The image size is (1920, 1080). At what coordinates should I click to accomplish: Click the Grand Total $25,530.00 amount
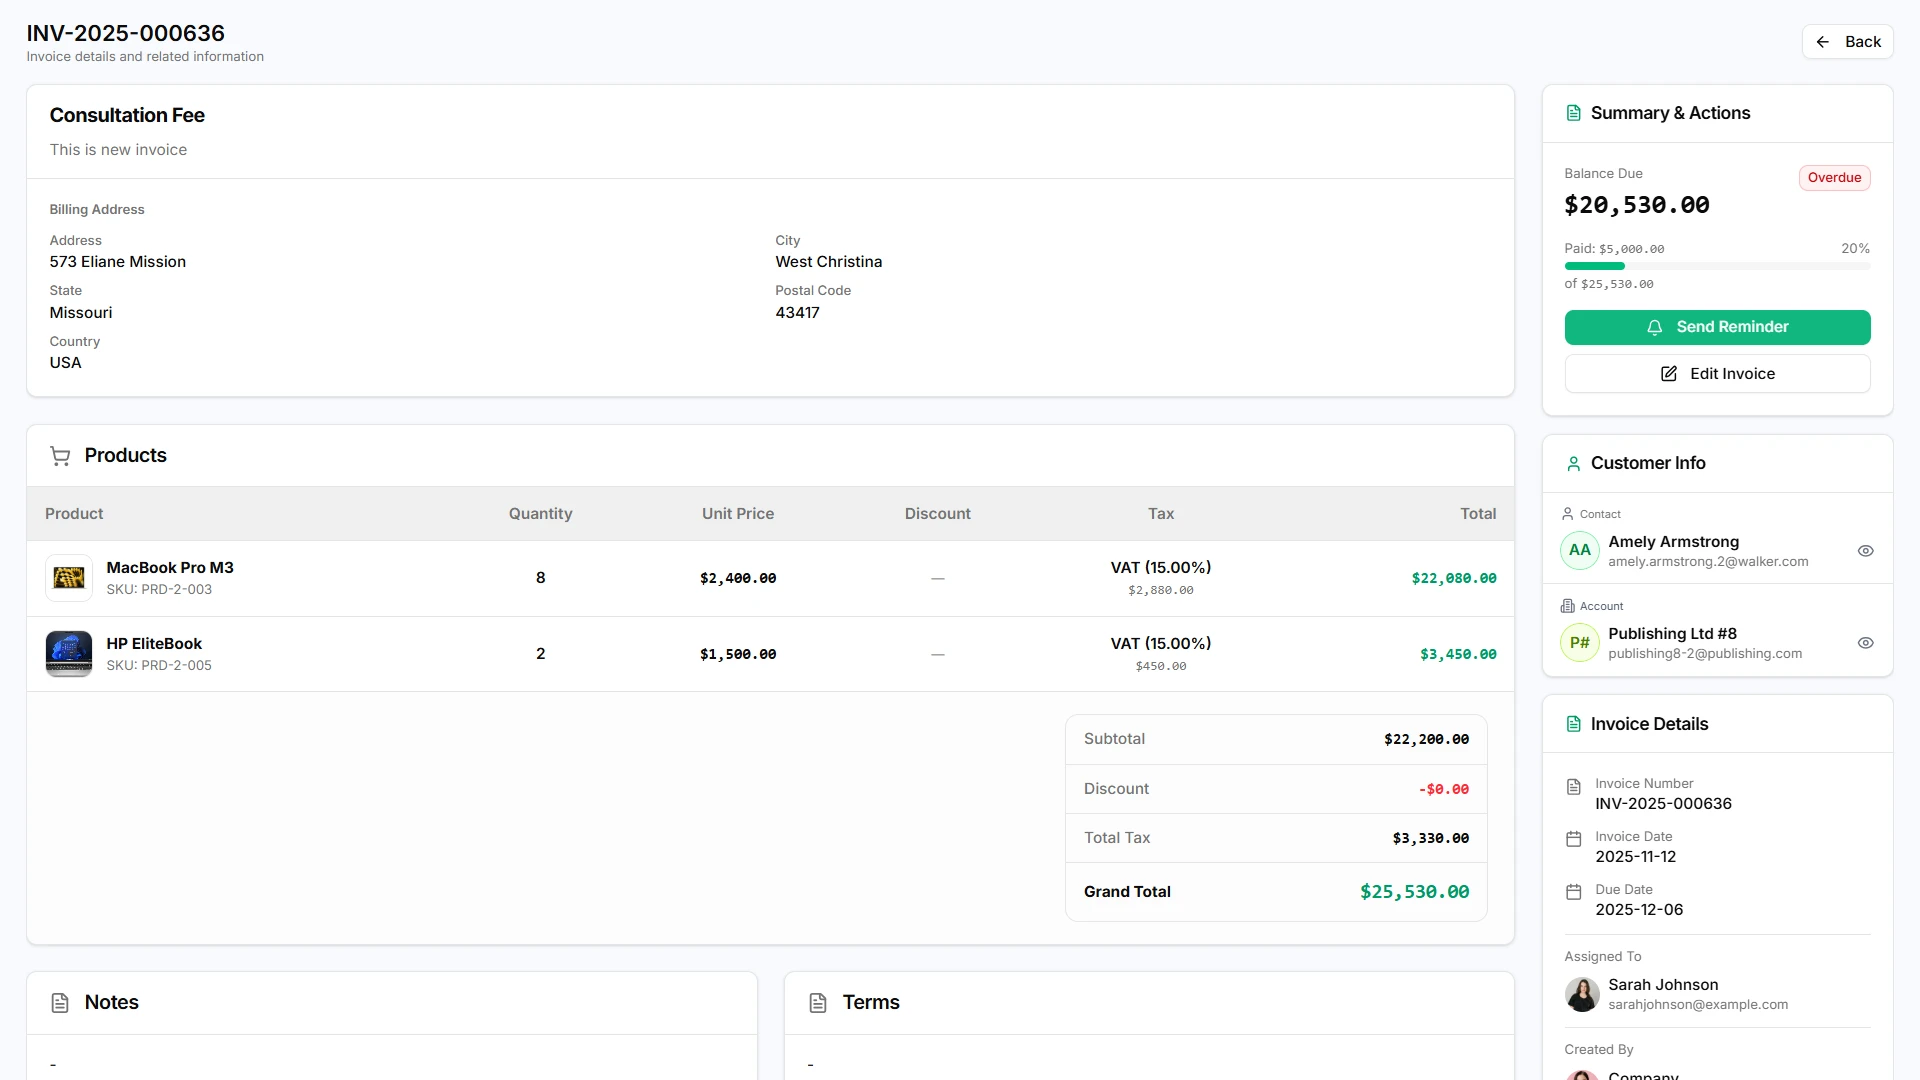[x=1414, y=892]
